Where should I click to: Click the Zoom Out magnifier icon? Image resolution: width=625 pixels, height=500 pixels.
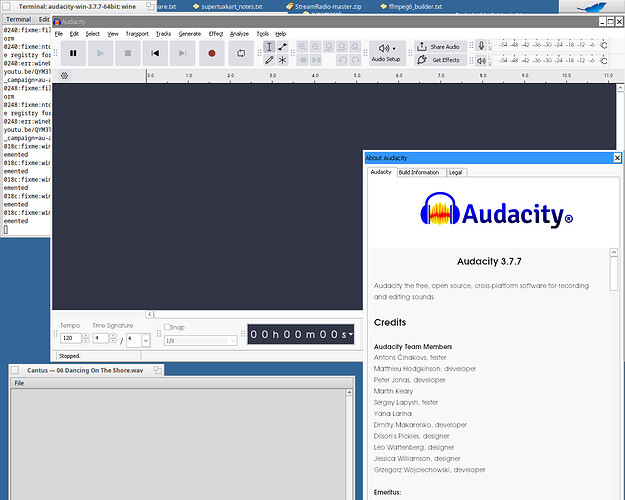316,47
